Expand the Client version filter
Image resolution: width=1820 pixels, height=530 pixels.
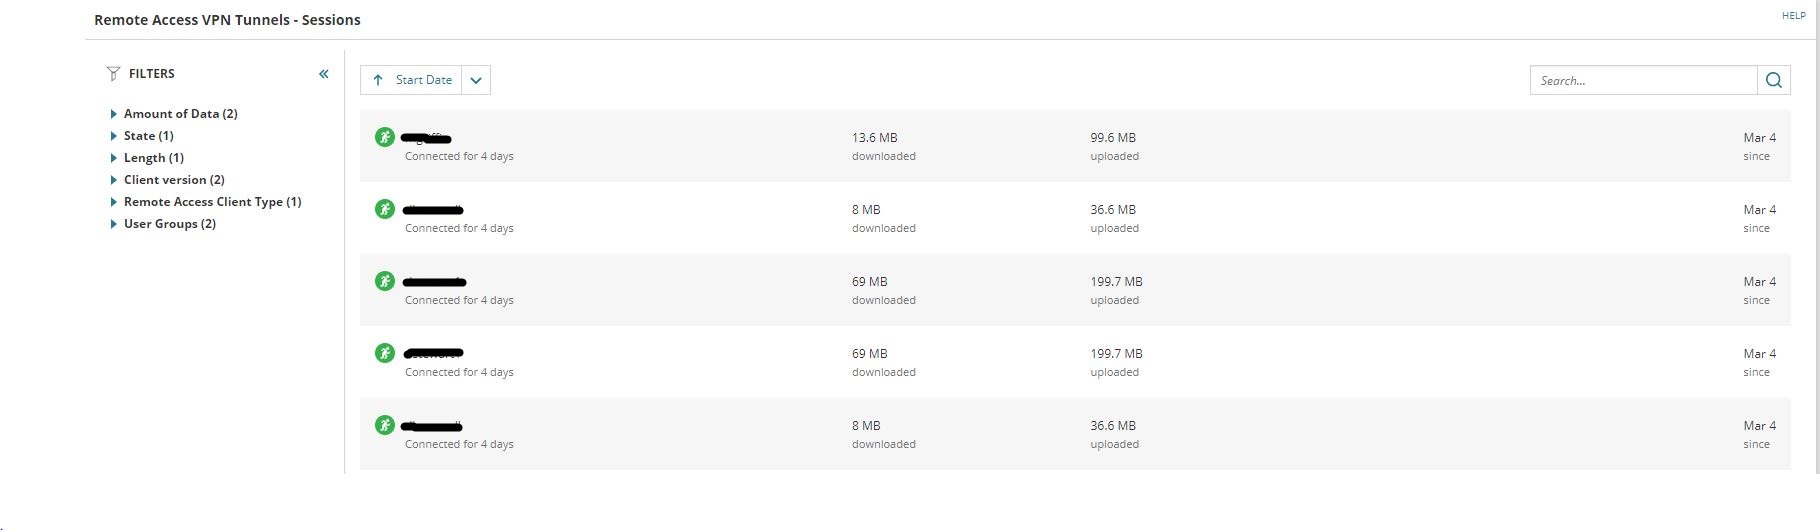click(x=113, y=180)
